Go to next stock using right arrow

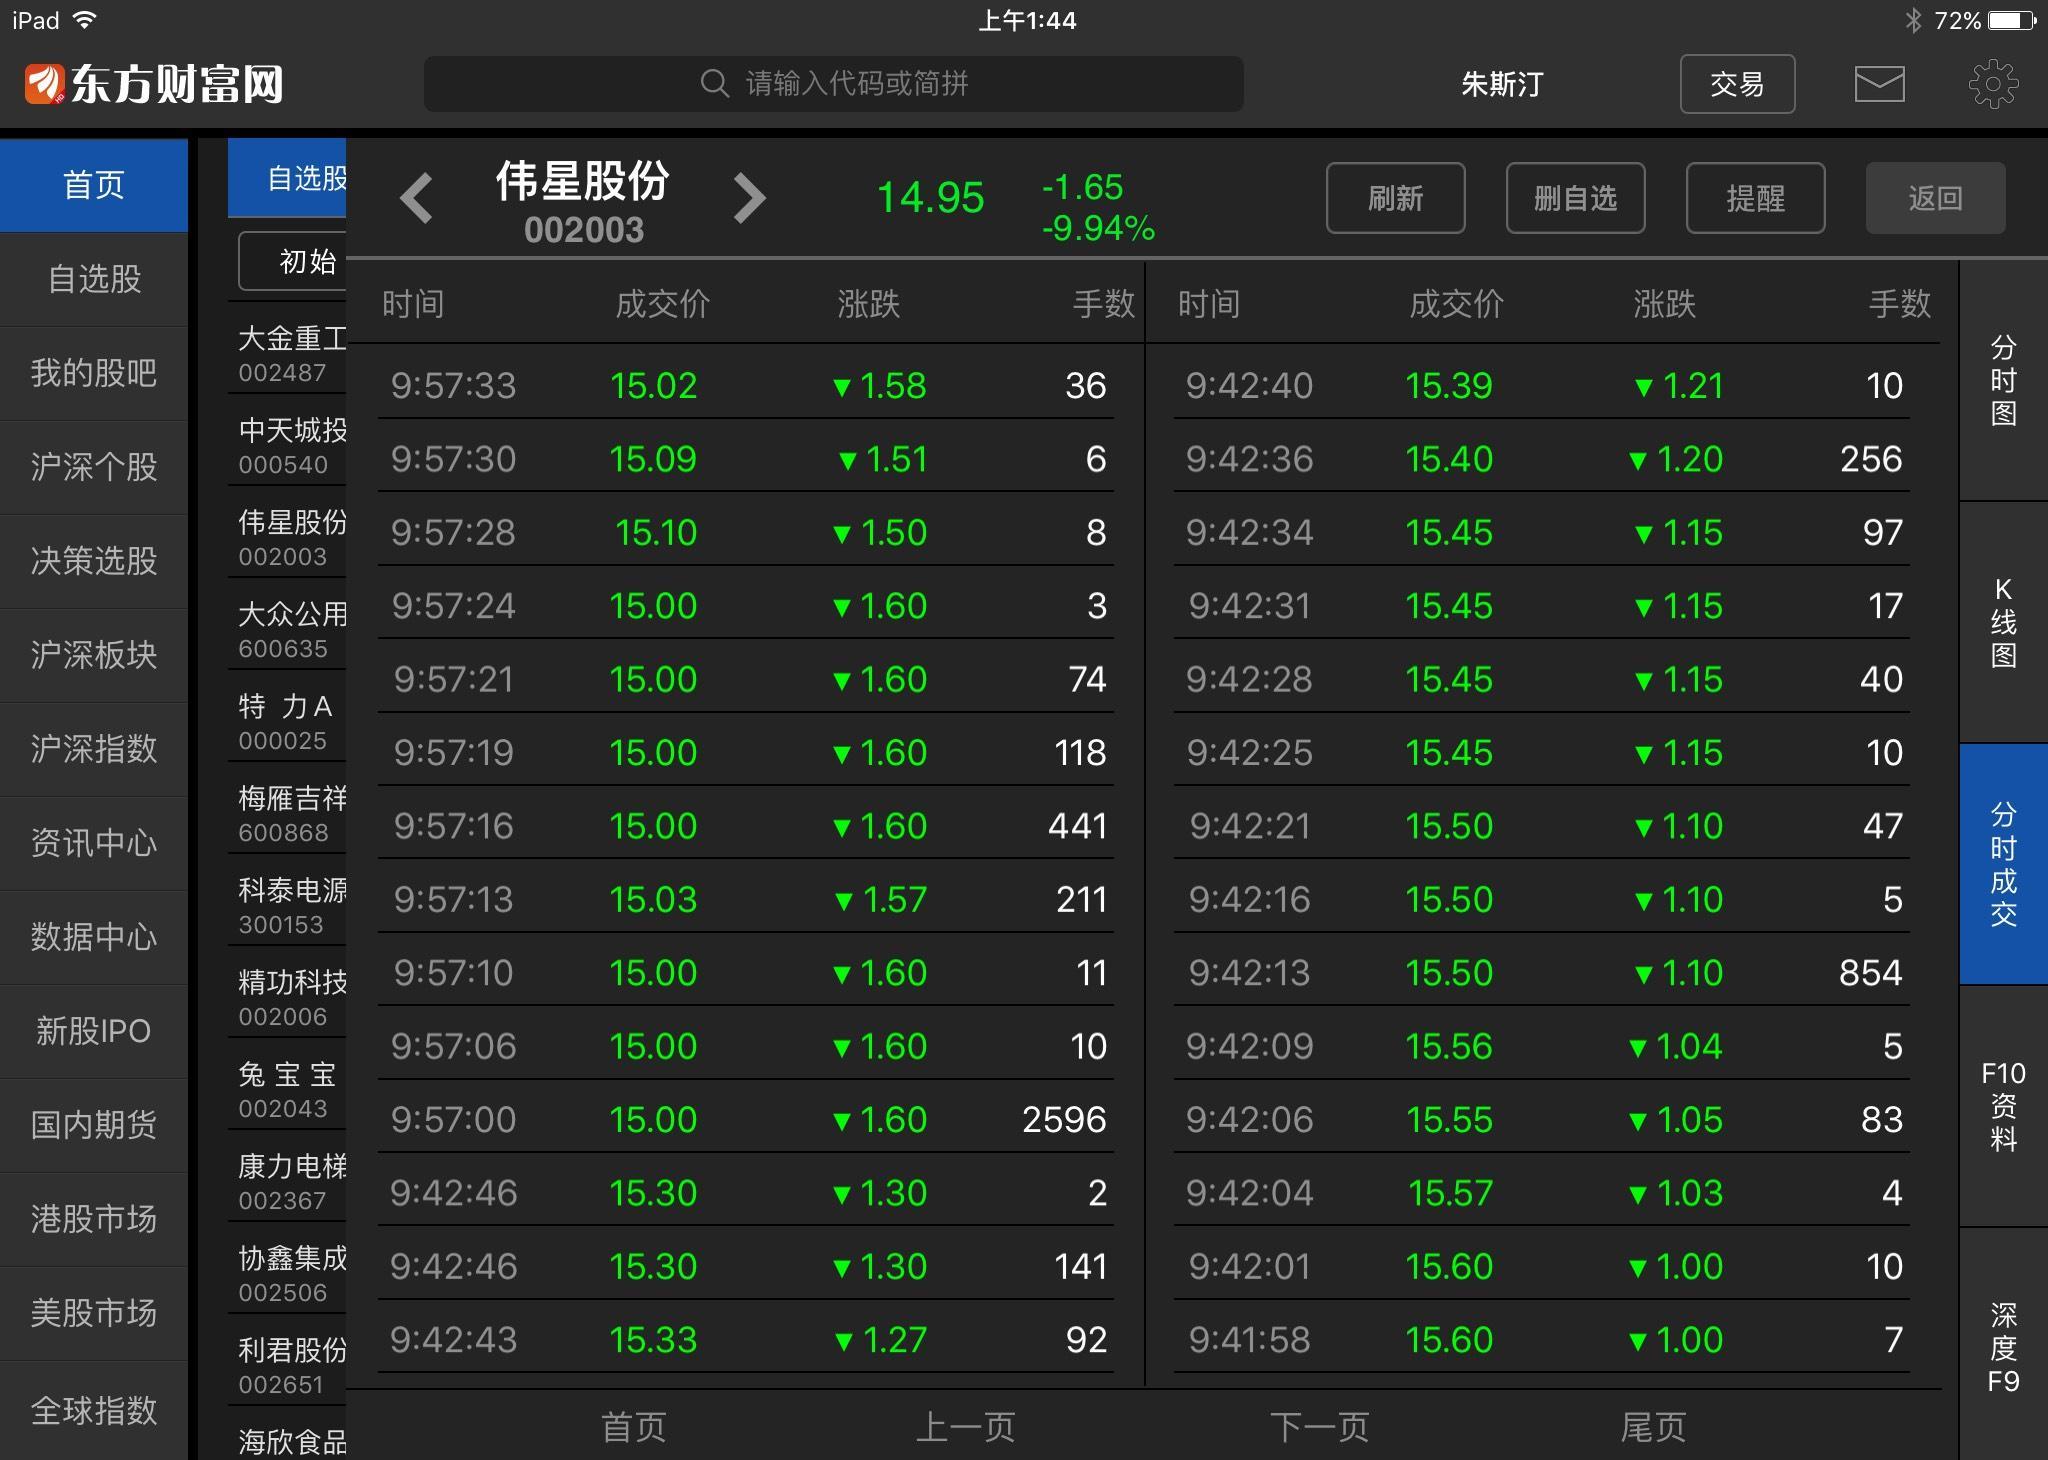[x=749, y=198]
